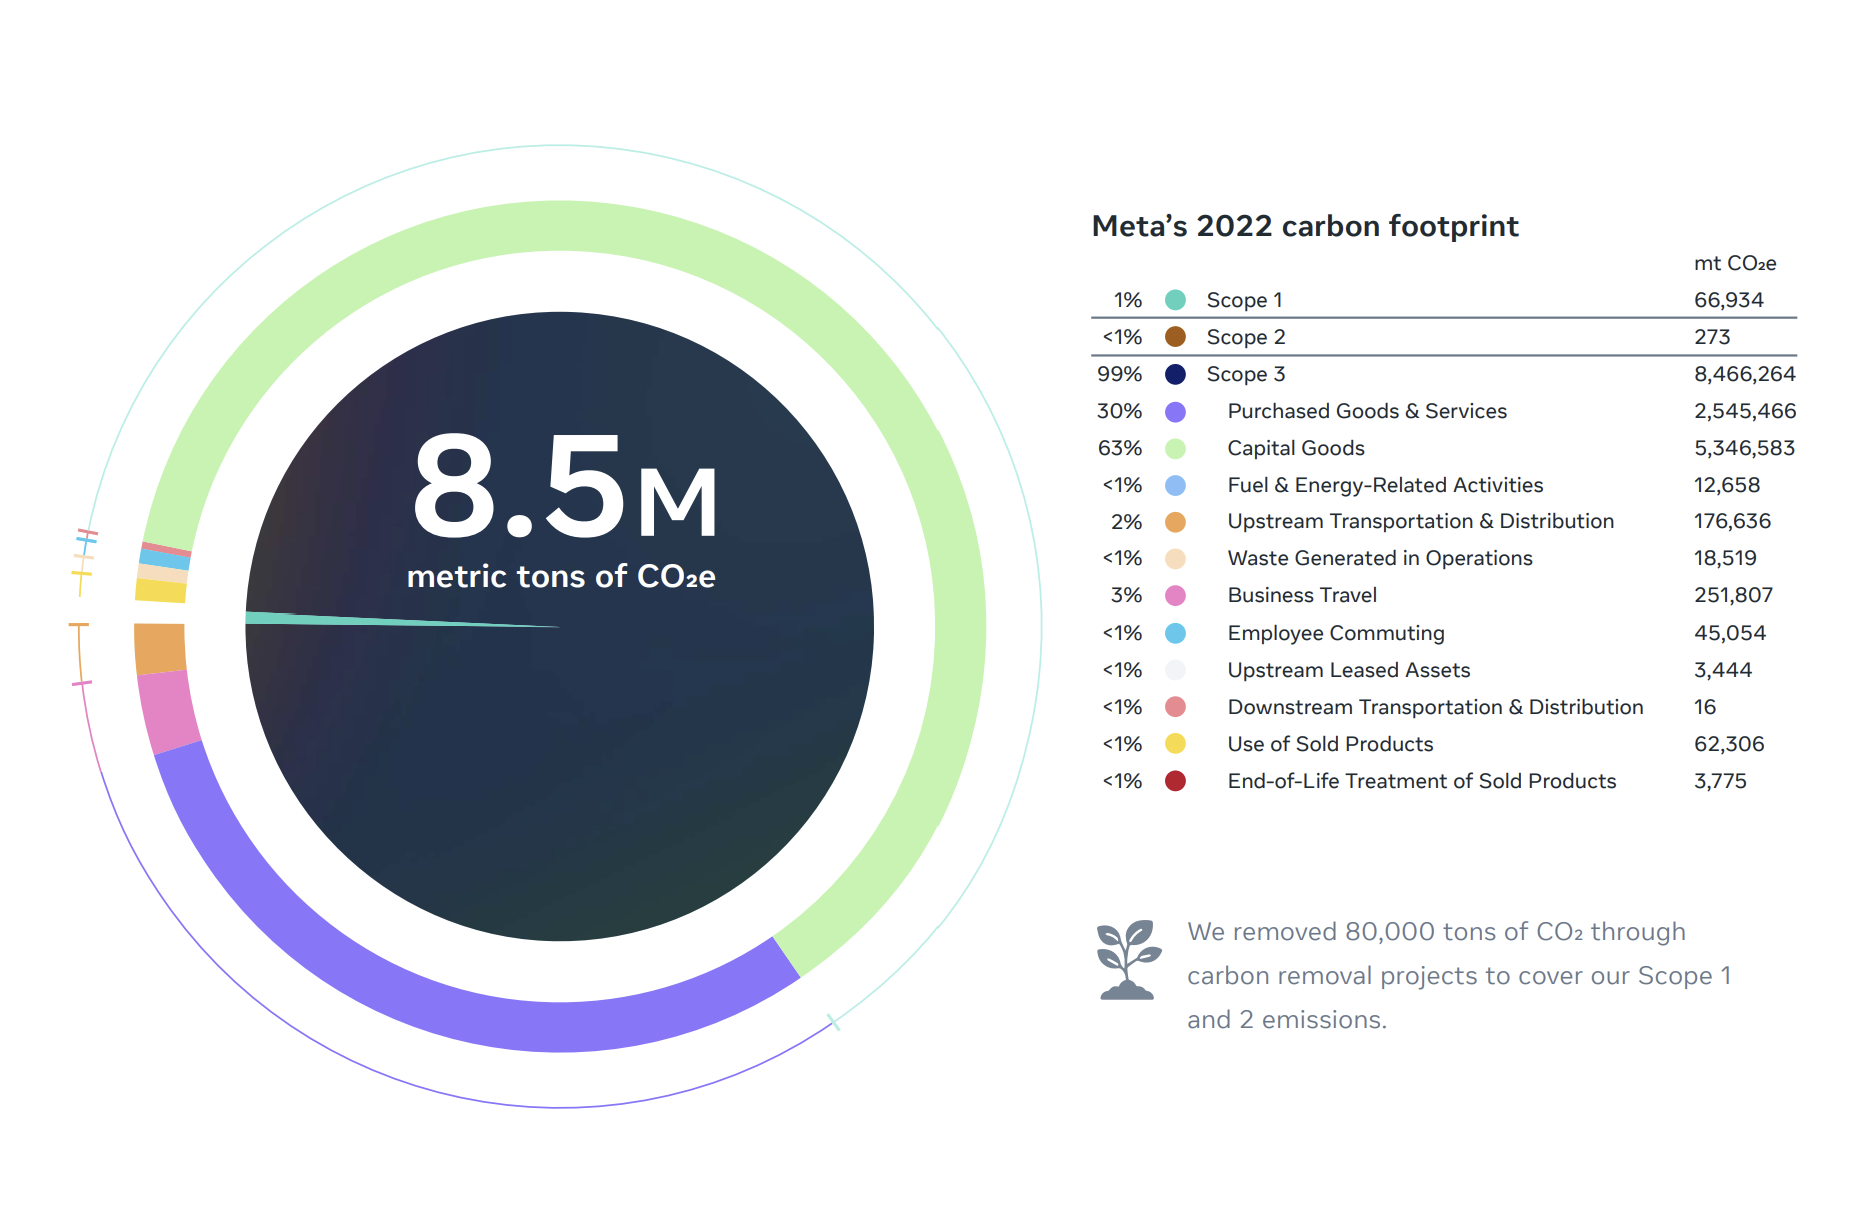Viewport: 1870px width, 1224px height.
Task: Select the value 3,444
Action: (1723, 670)
